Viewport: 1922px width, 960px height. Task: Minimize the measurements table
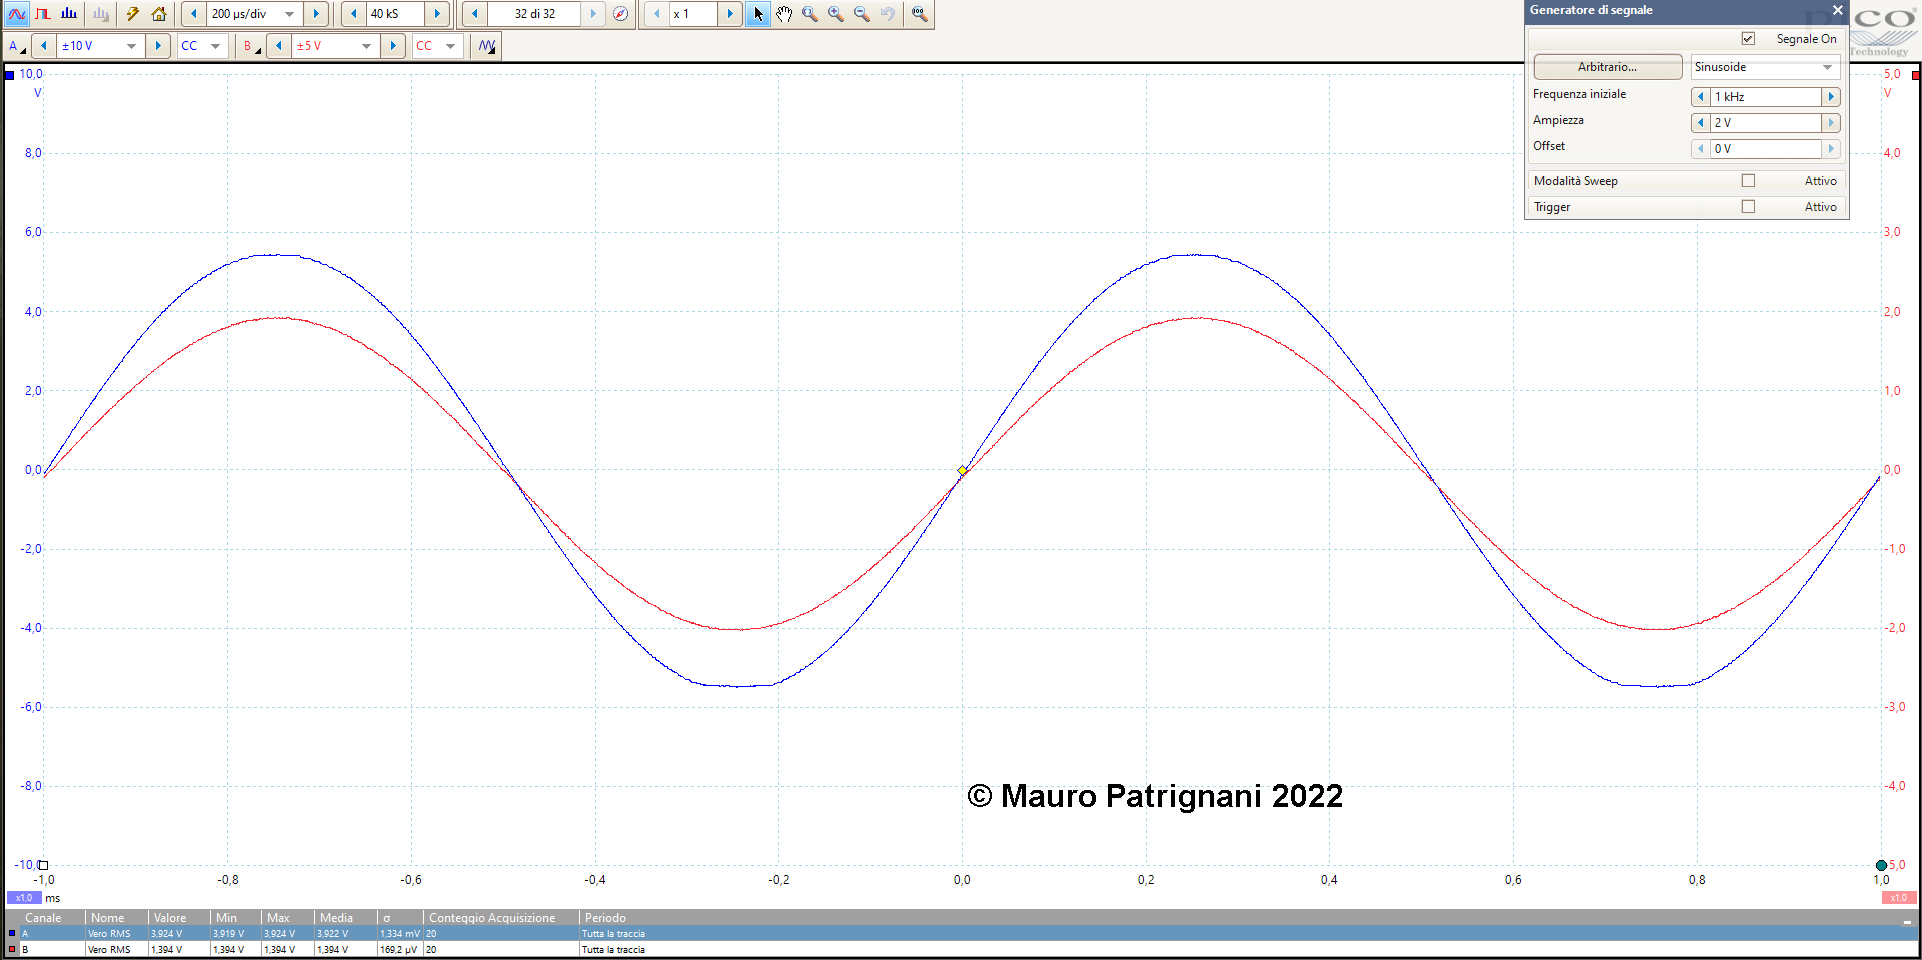point(1907,920)
